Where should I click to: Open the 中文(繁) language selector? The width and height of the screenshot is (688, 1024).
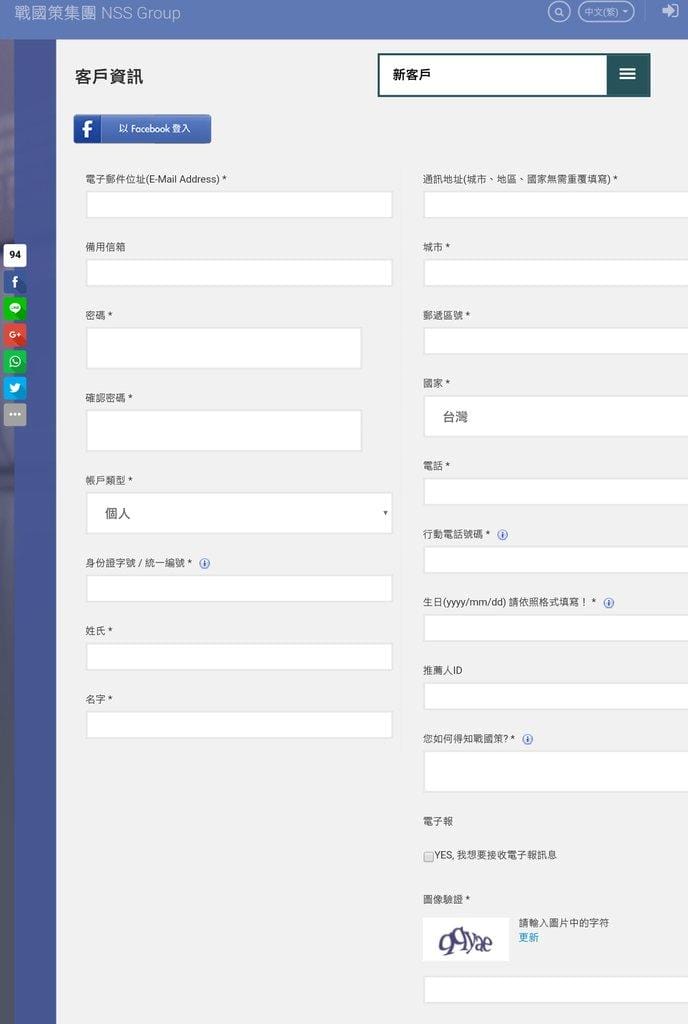[x=606, y=12]
